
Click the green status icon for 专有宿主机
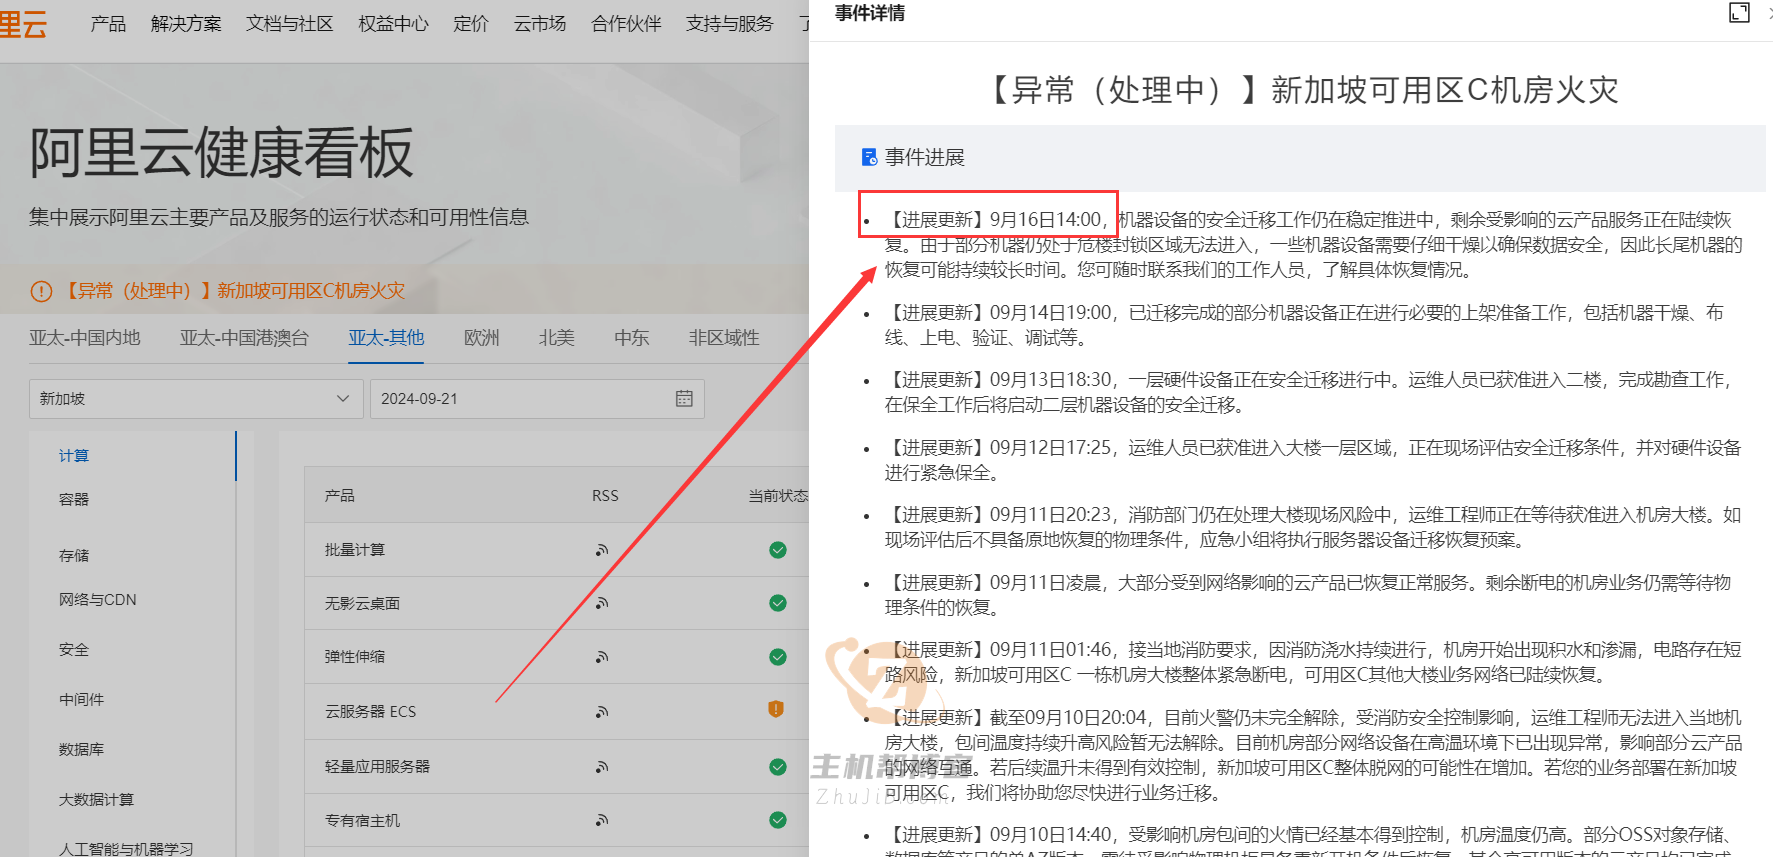click(x=778, y=820)
